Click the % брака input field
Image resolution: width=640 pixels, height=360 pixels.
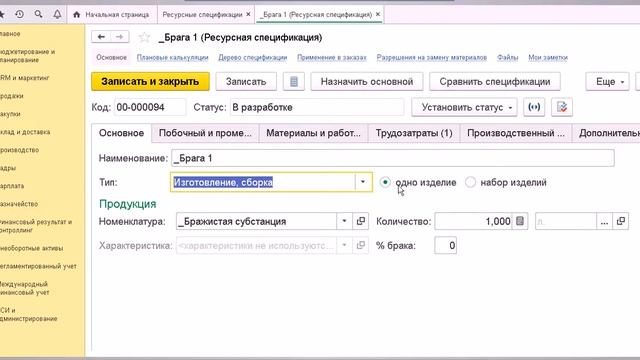point(445,245)
